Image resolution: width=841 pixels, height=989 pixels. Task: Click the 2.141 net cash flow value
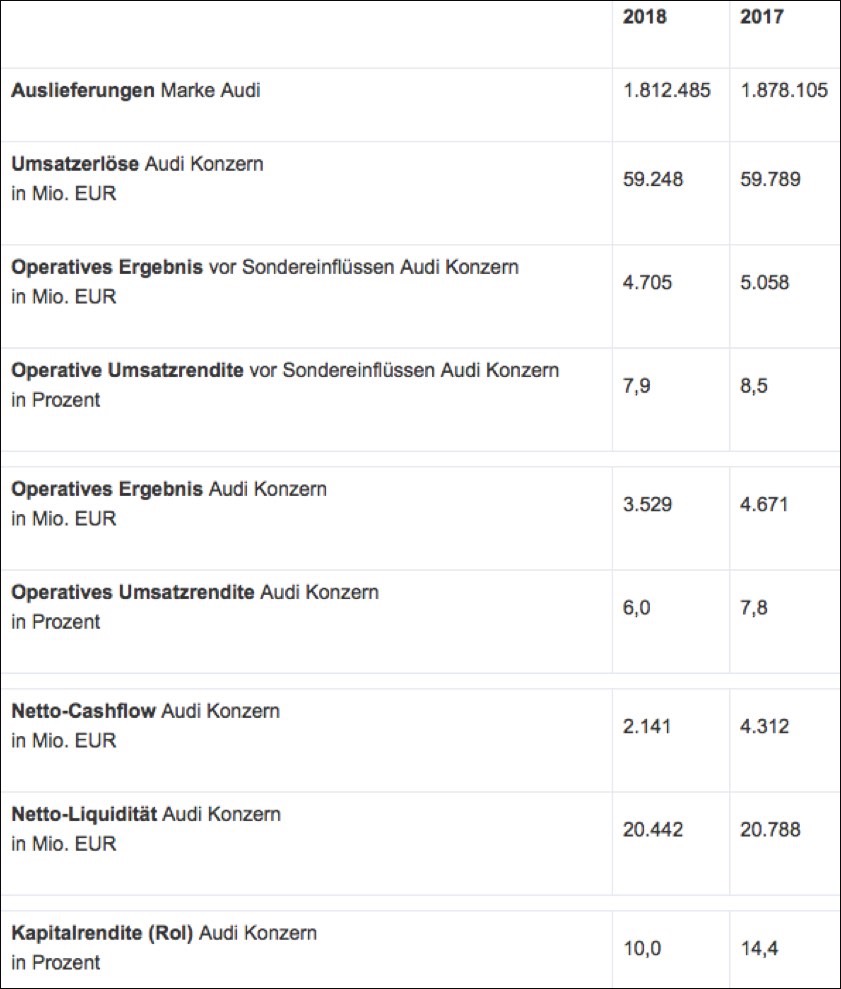tap(647, 727)
